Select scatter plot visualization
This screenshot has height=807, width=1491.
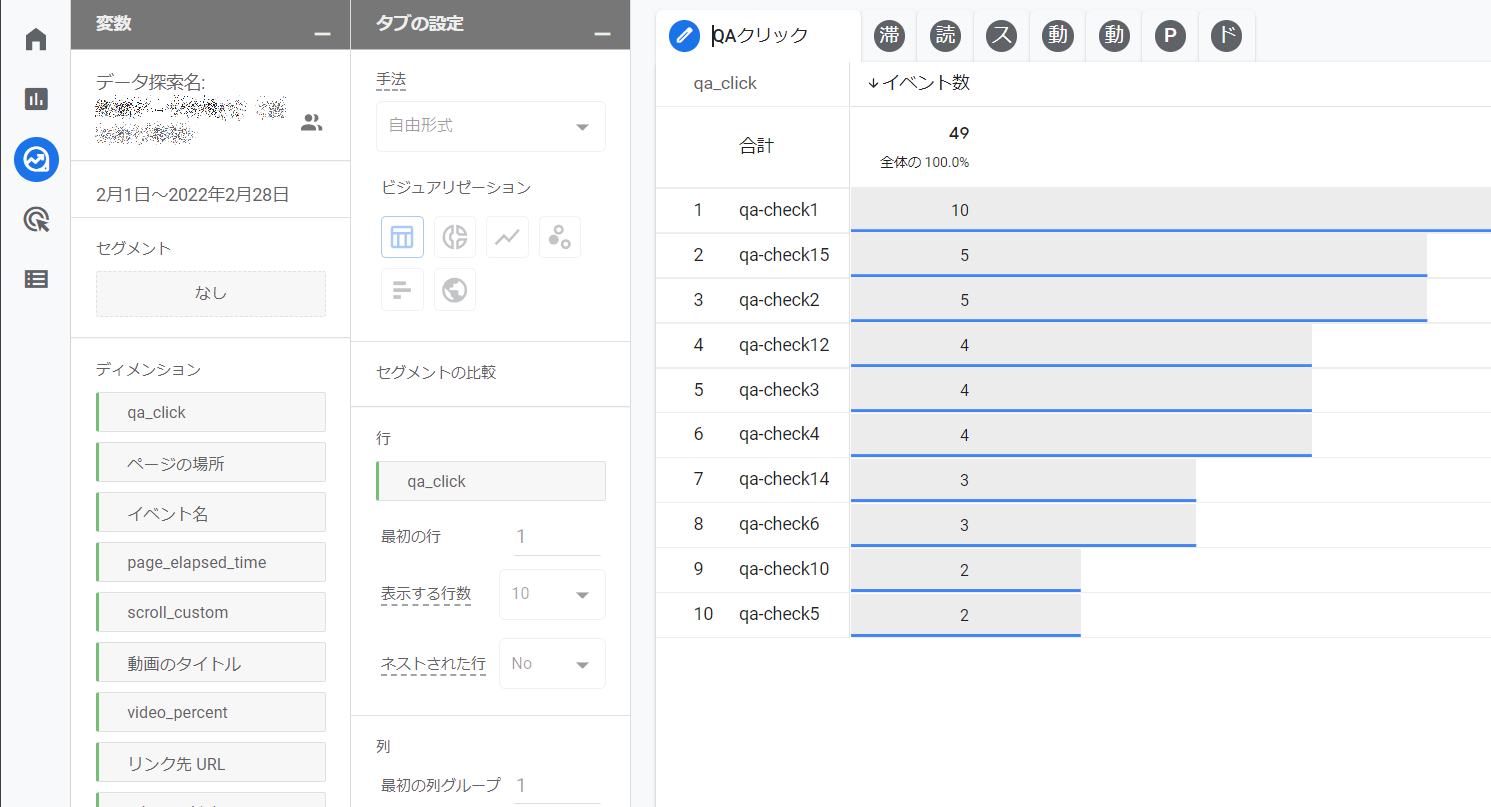click(560, 237)
